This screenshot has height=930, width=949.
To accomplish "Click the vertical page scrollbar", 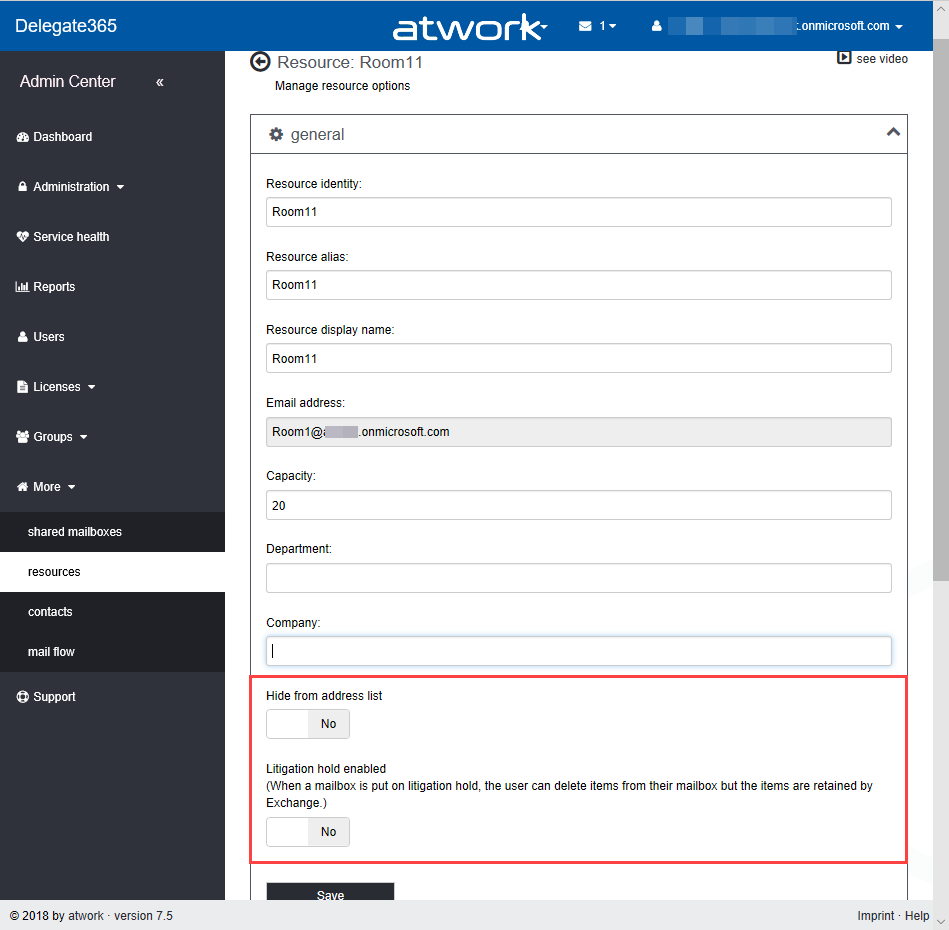I will tap(940, 300).
